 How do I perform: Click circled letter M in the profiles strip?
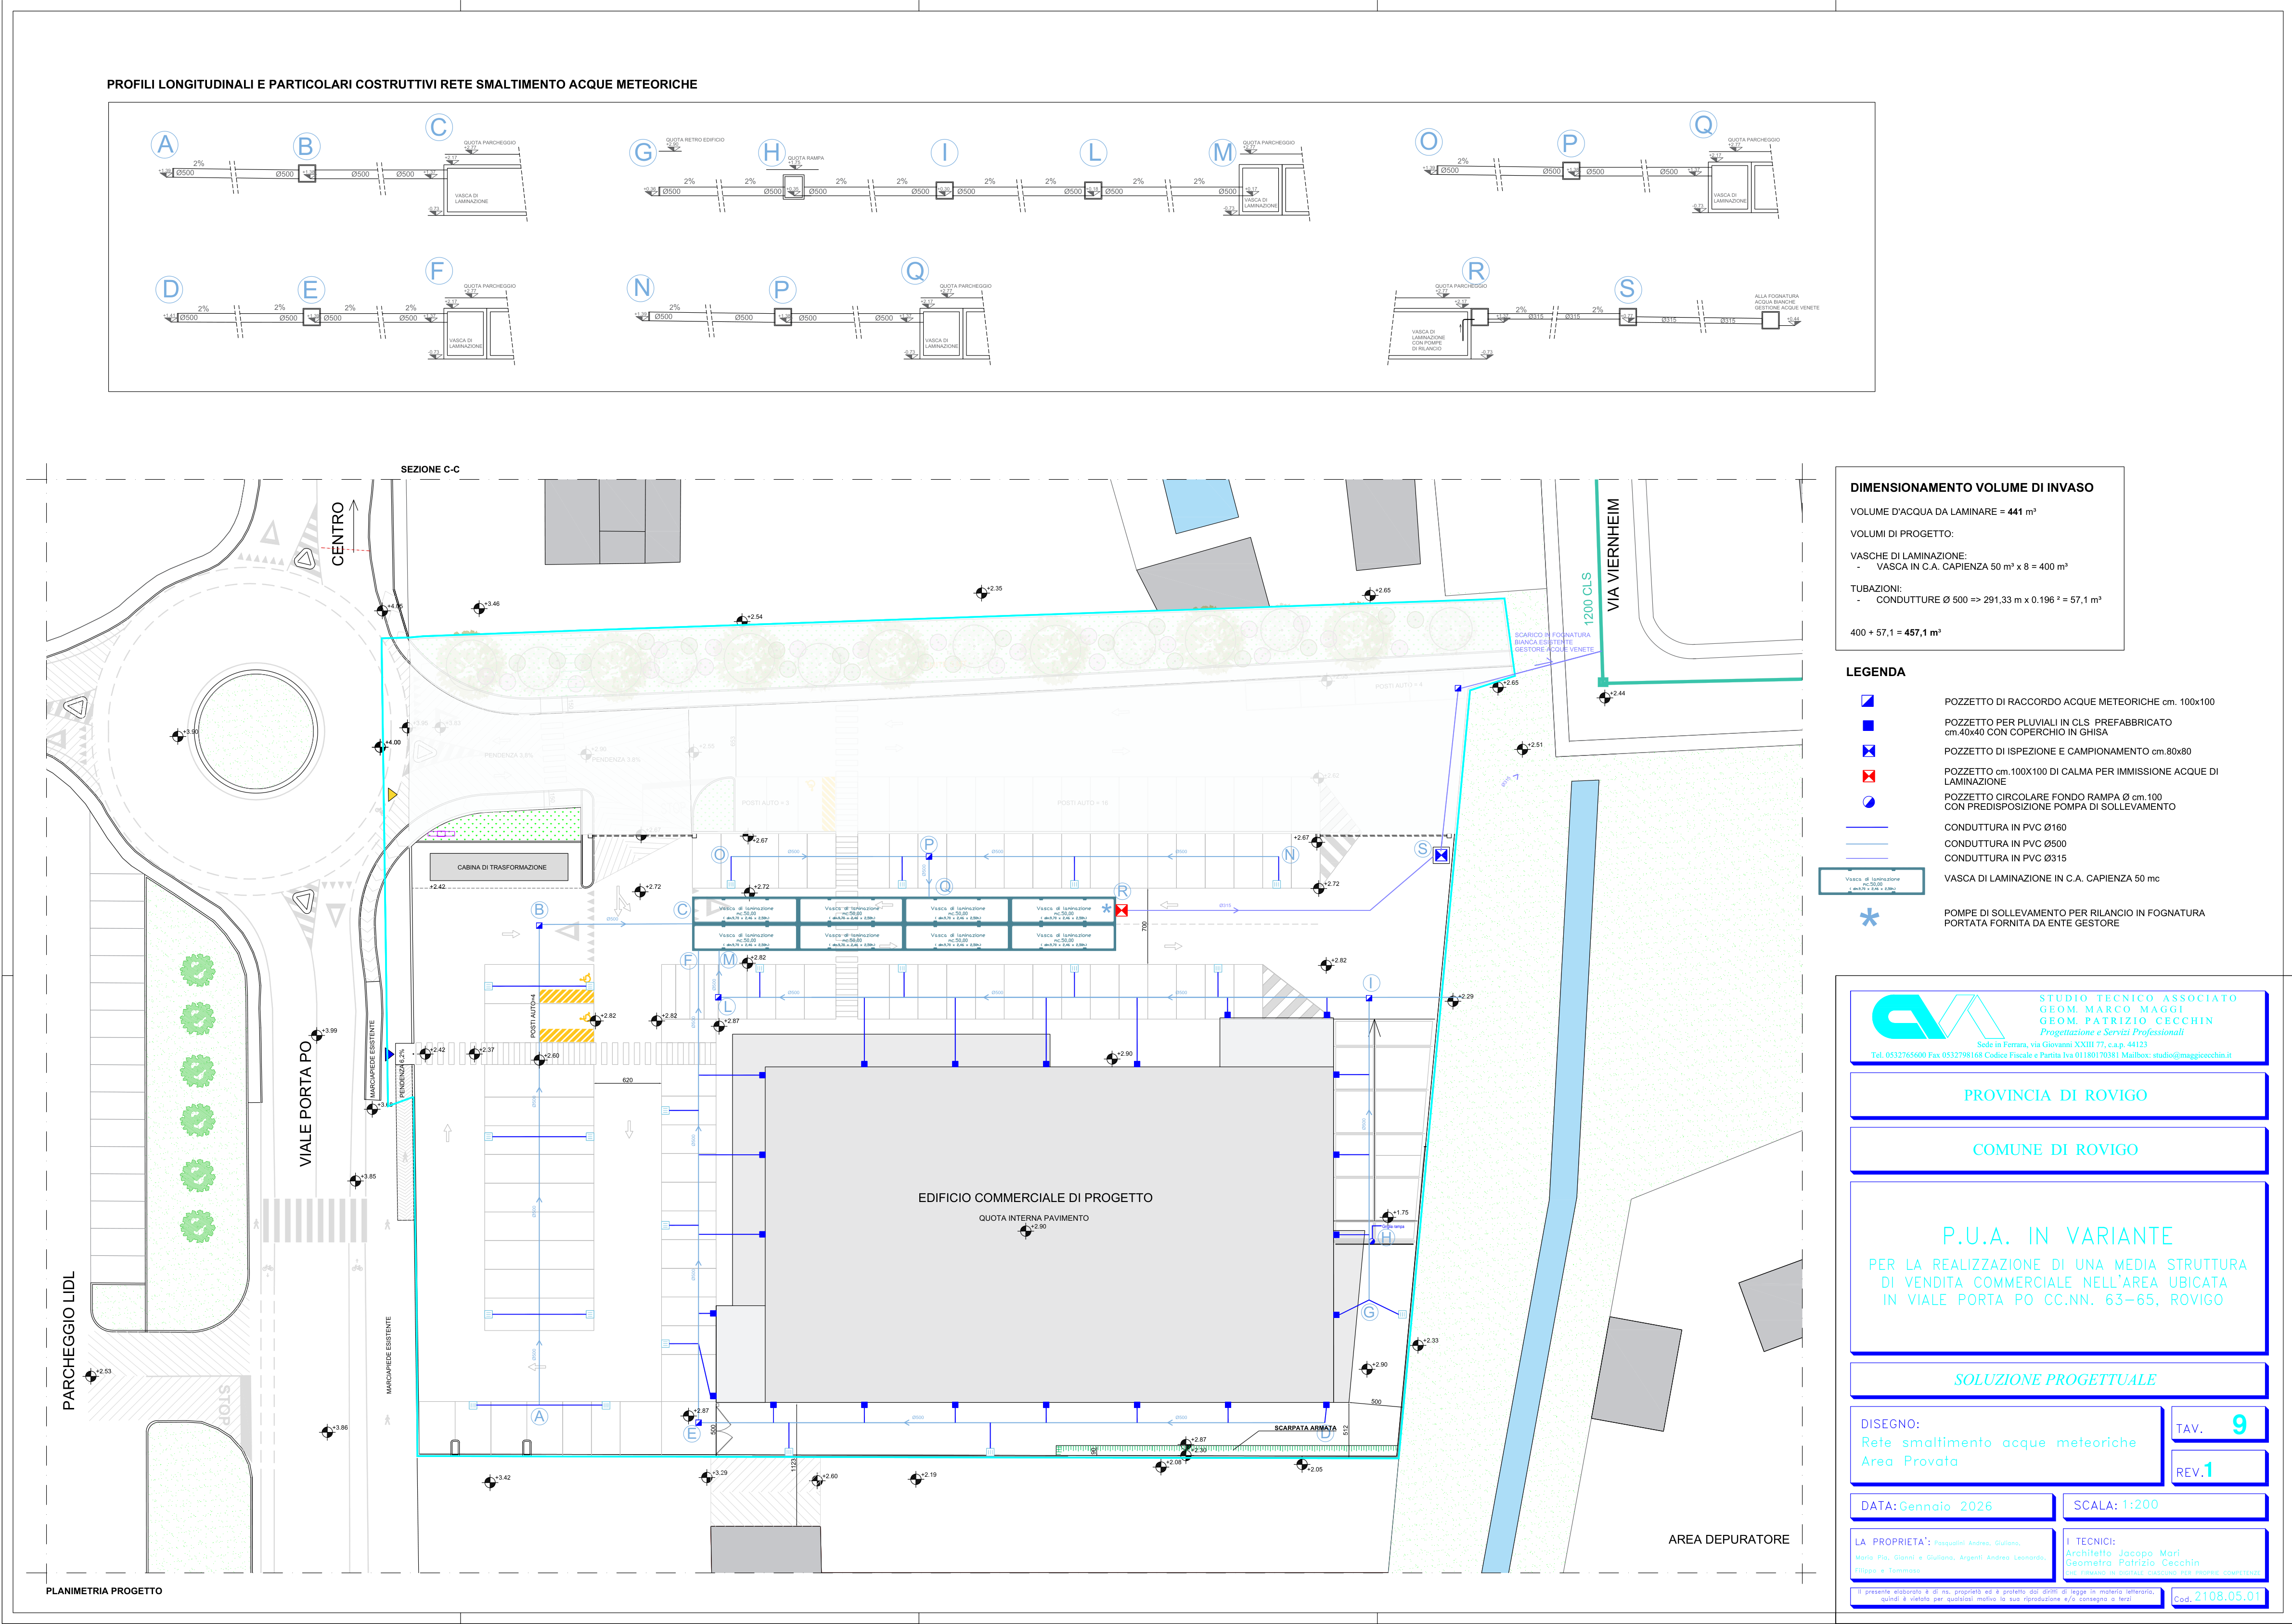click(1222, 152)
